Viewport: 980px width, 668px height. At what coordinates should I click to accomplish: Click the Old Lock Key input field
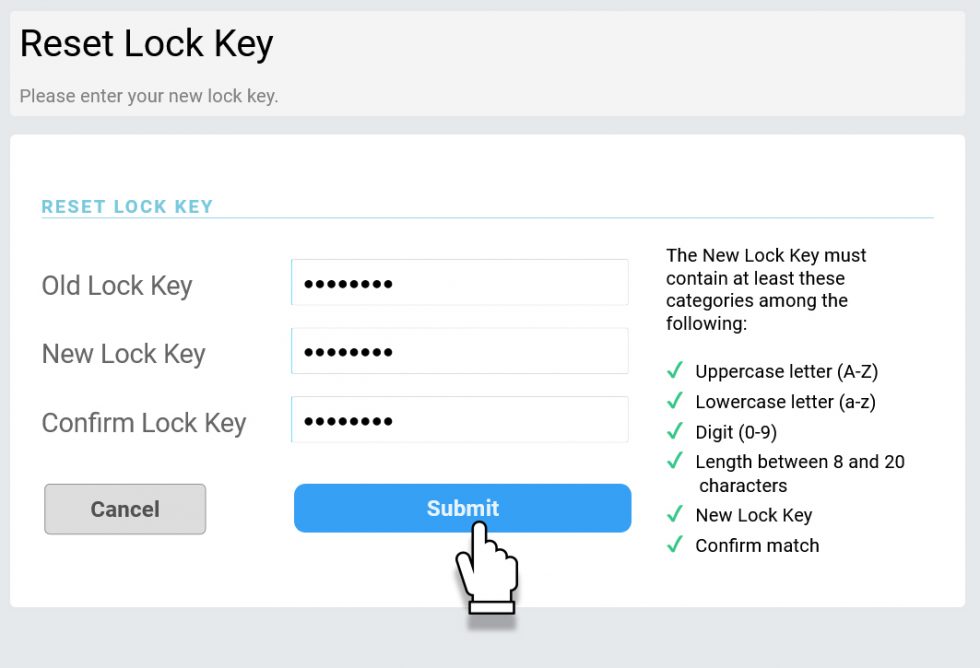coord(460,282)
